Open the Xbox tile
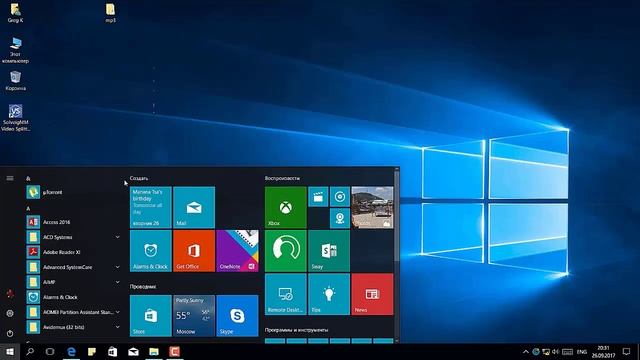The image size is (640, 360). (x=285, y=207)
